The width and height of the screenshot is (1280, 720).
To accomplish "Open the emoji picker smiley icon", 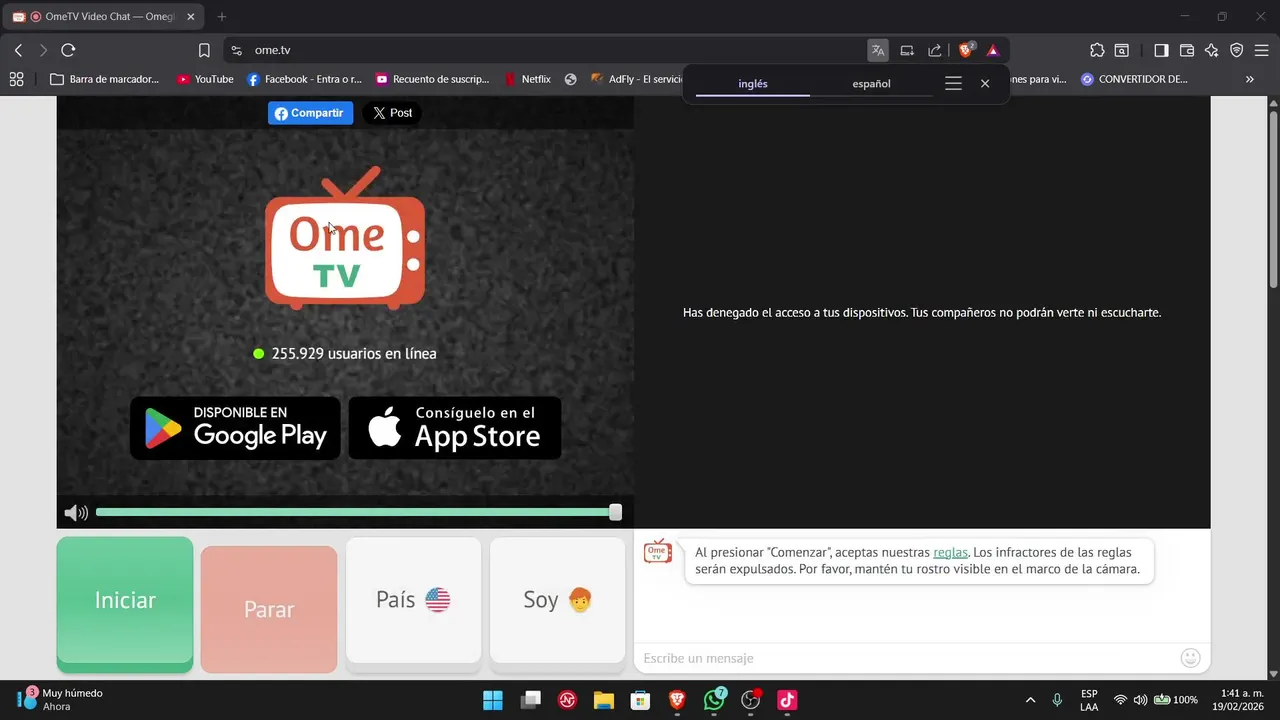I will point(1190,658).
